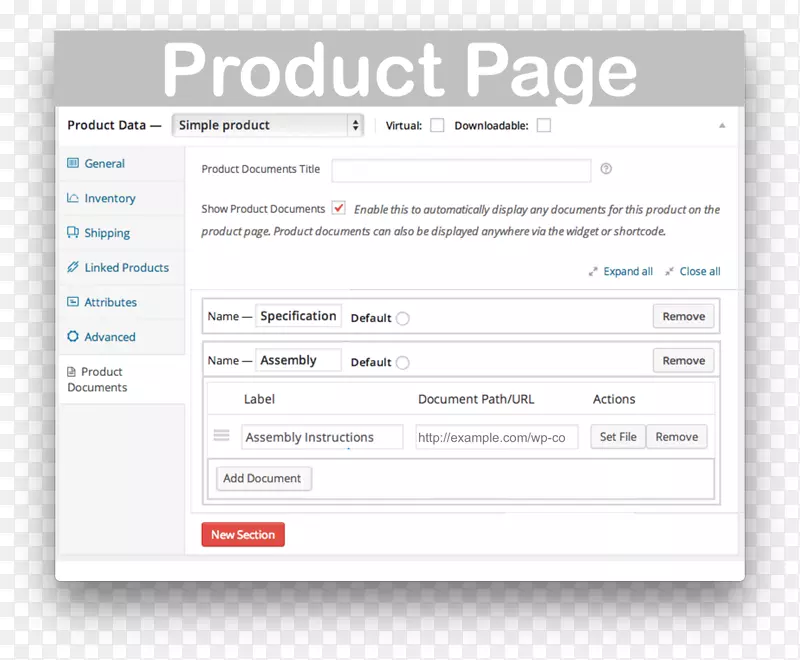
Task: Click the Add Document button
Action: (x=263, y=478)
